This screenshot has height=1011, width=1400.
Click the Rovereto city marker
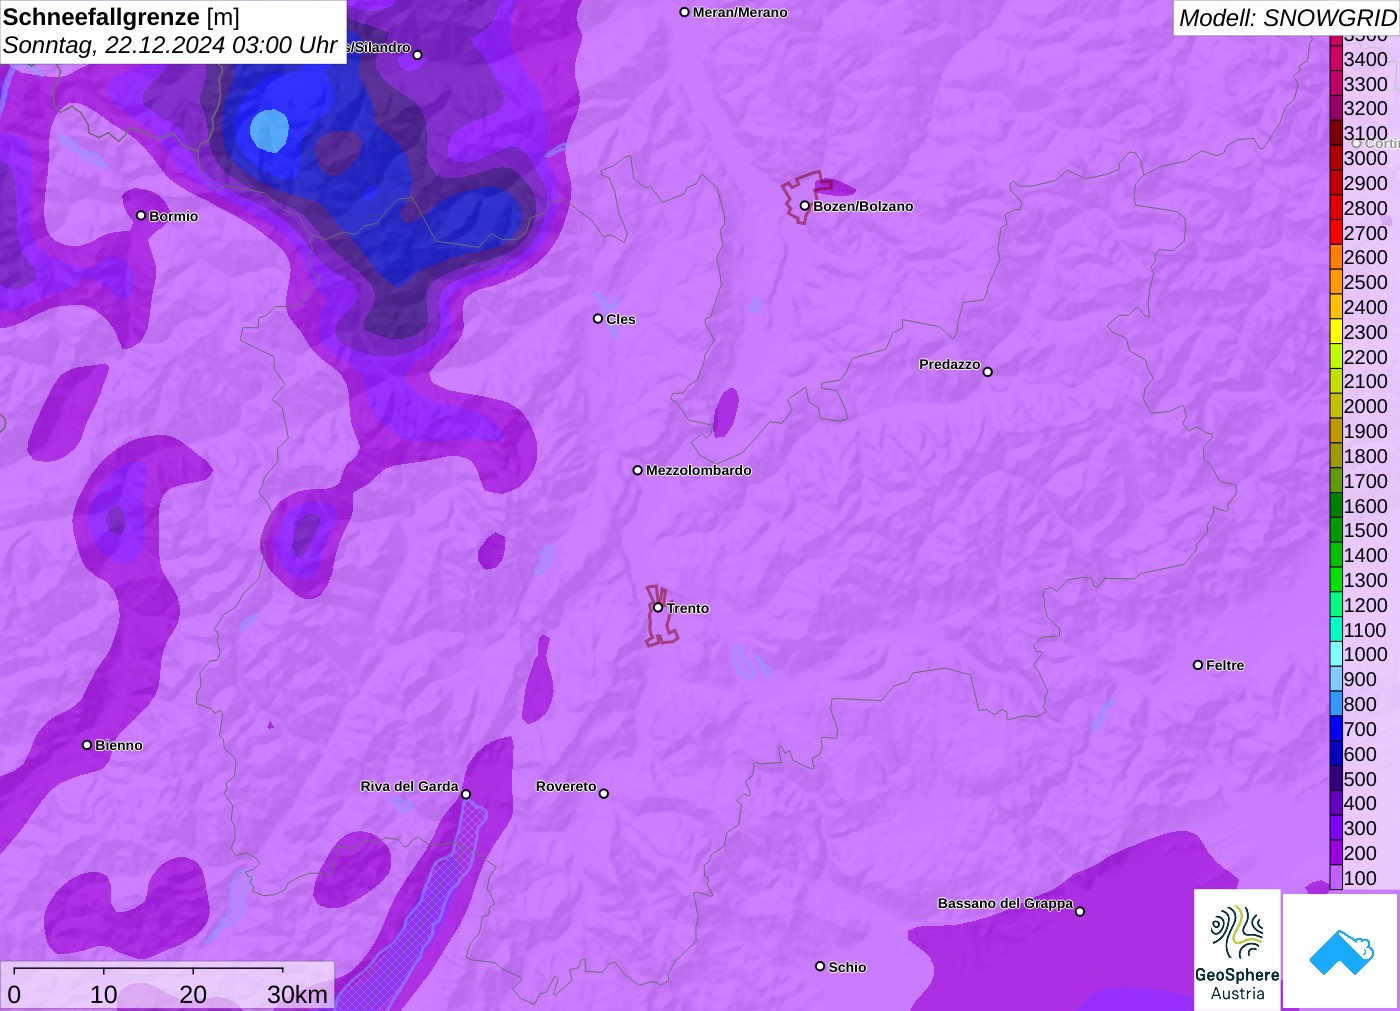pyautogui.click(x=604, y=794)
